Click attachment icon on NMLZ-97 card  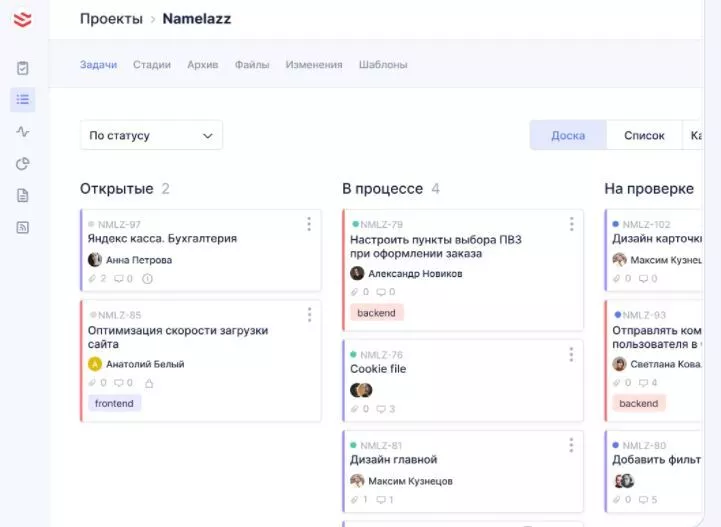[92, 278]
